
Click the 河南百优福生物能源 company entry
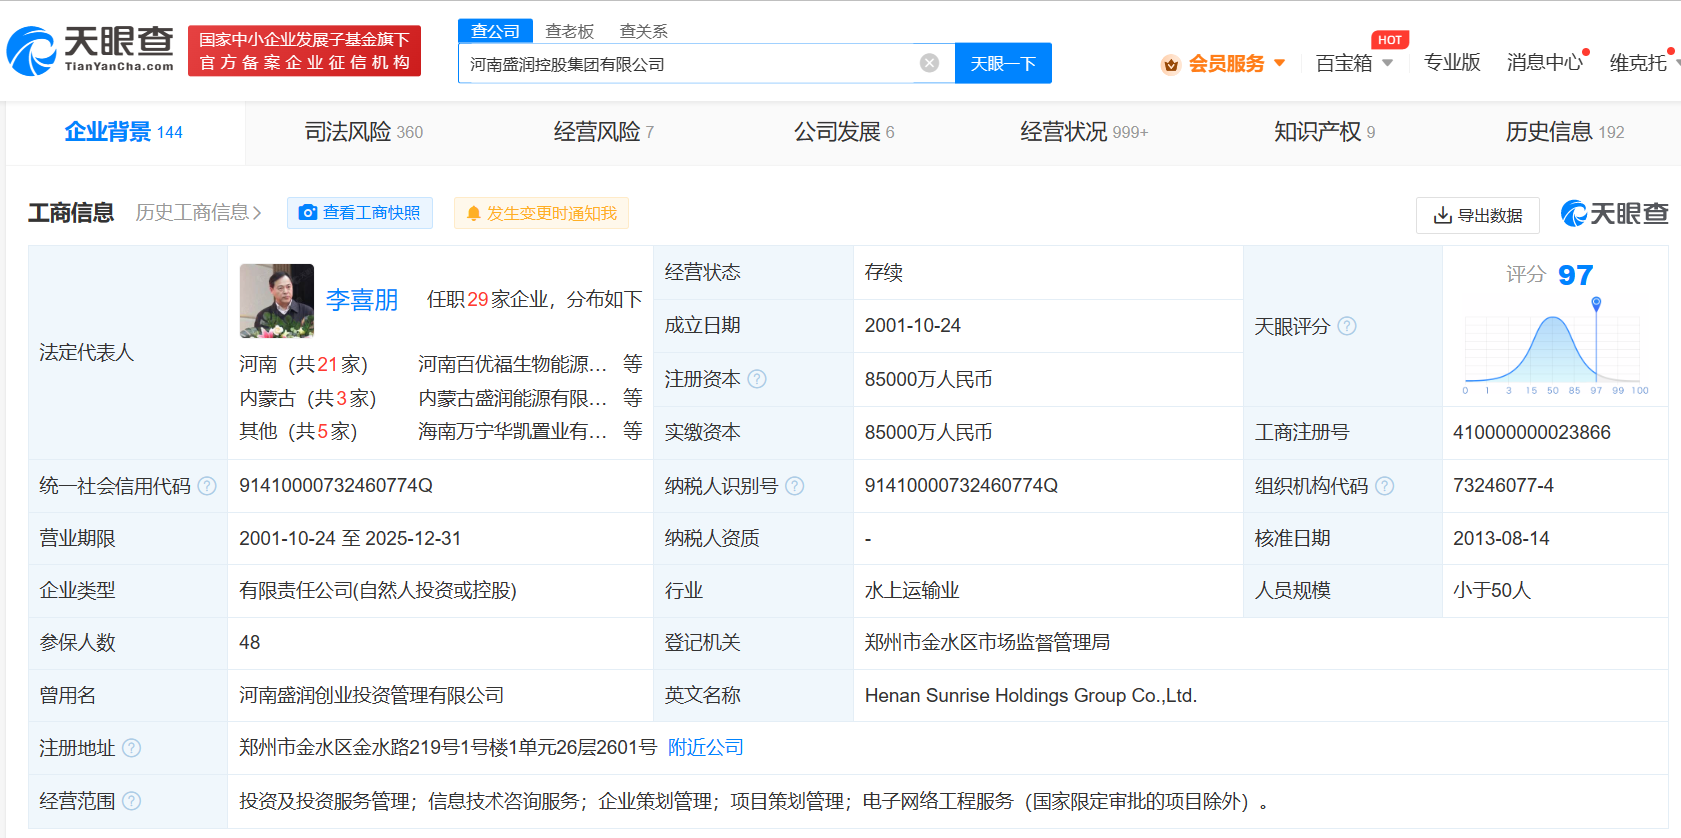[x=512, y=364]
